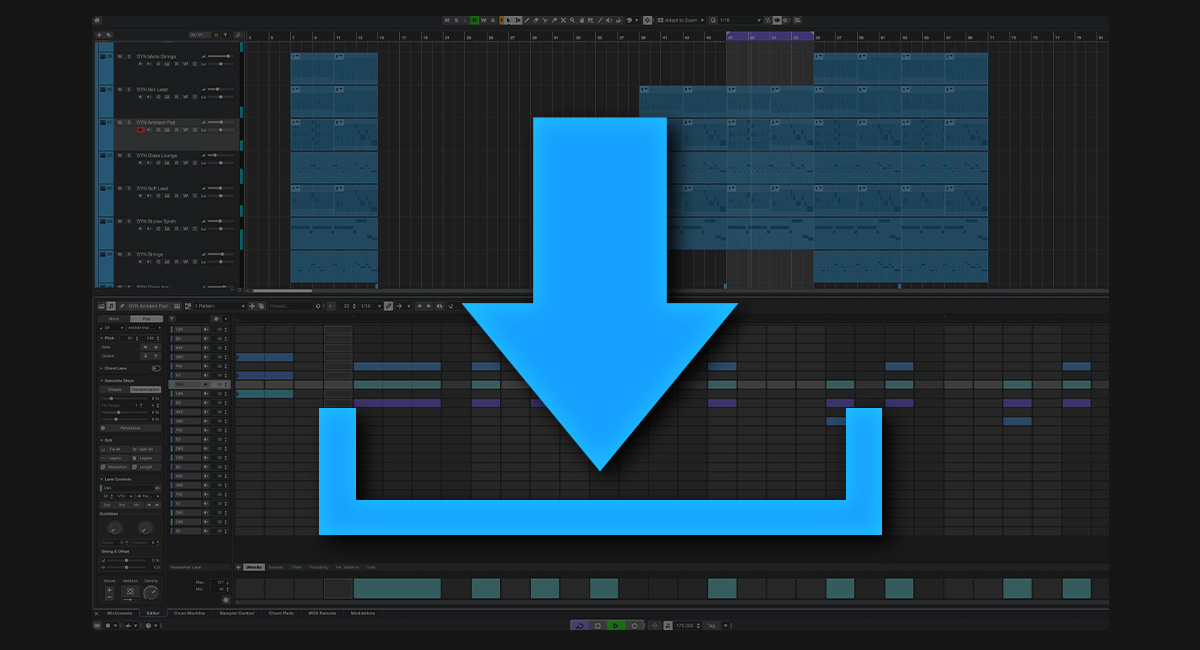Open the 1 Pattern dropdown
This screenshot has width=1200, height=650.
216,306
